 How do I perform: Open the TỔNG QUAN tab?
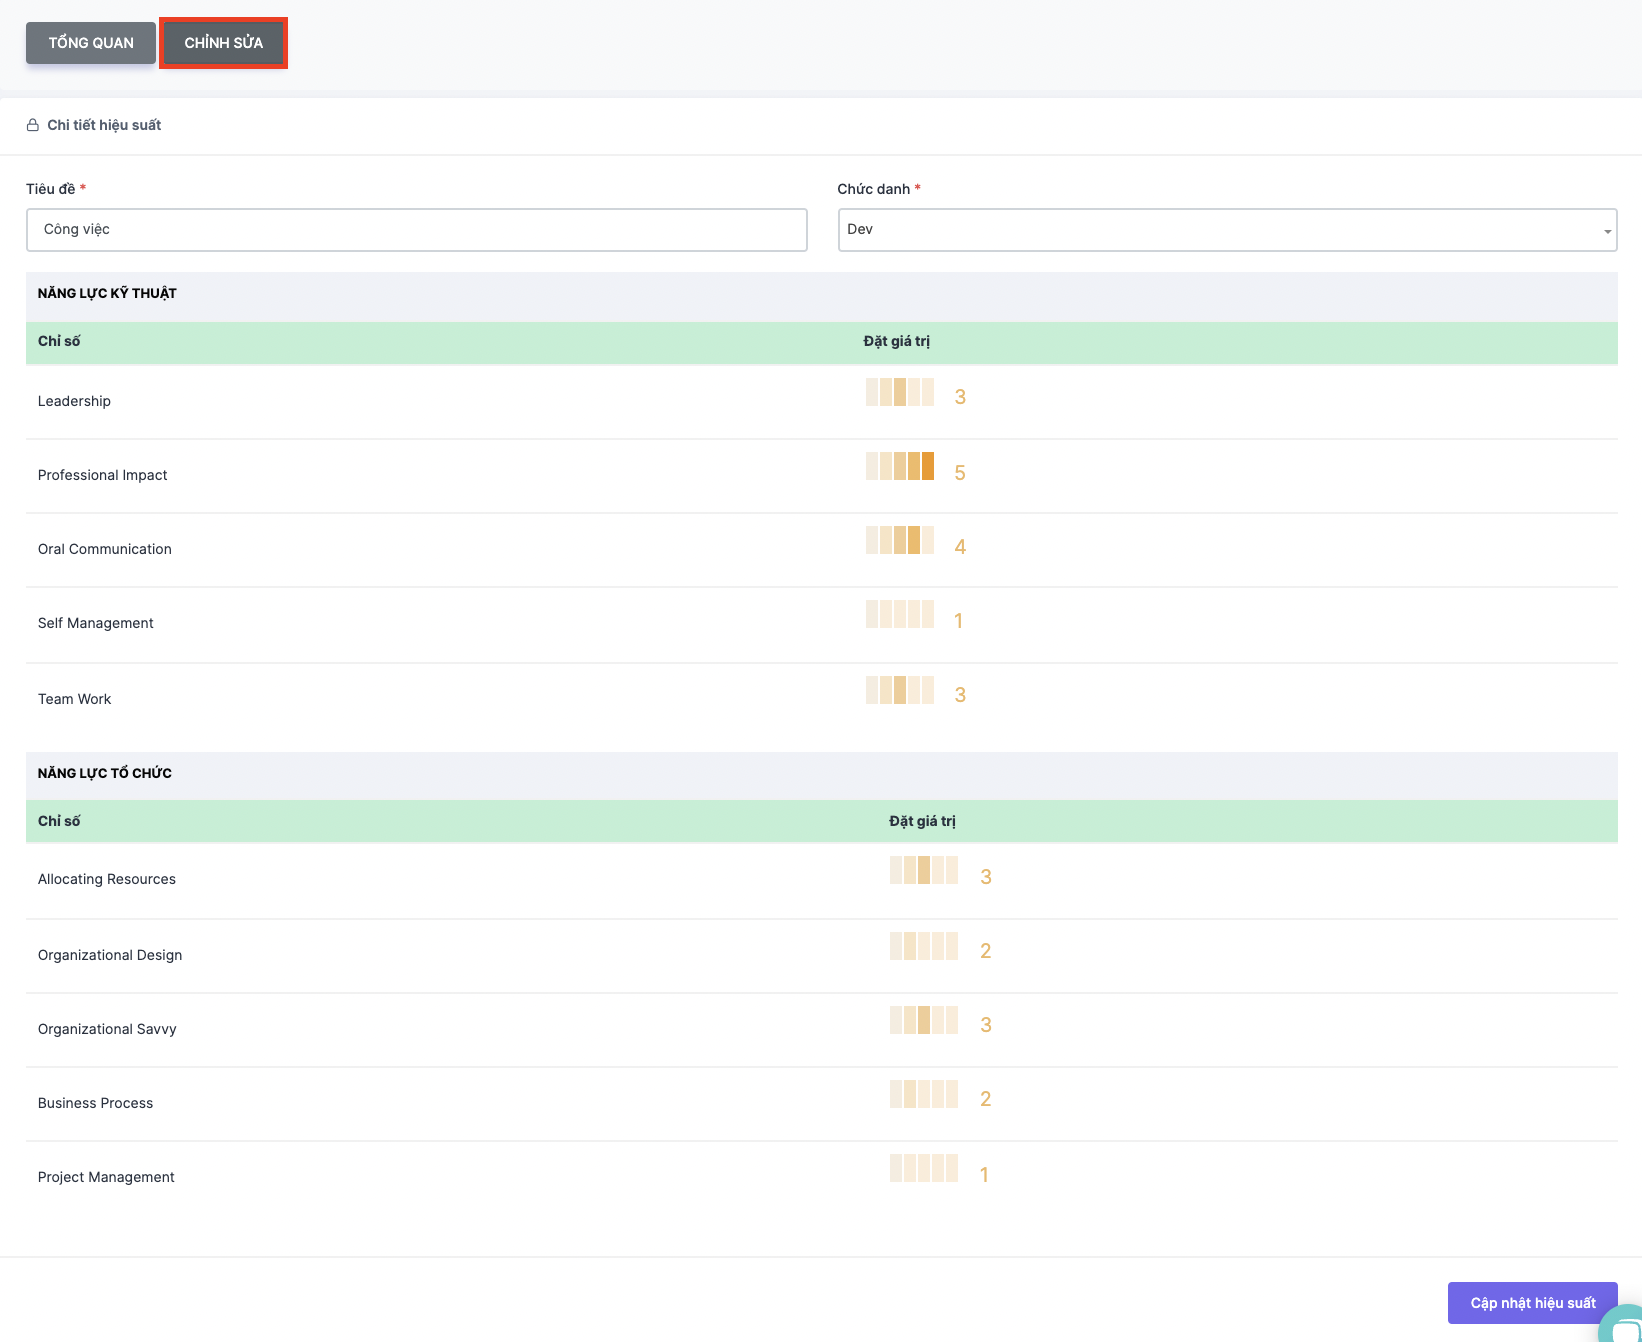[91, 43]
